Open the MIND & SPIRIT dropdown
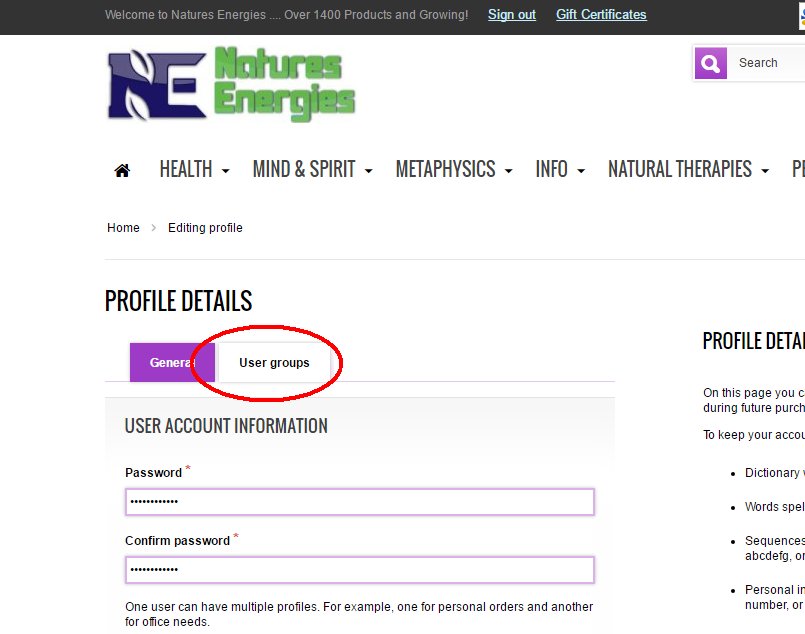 tap(312, 170)
